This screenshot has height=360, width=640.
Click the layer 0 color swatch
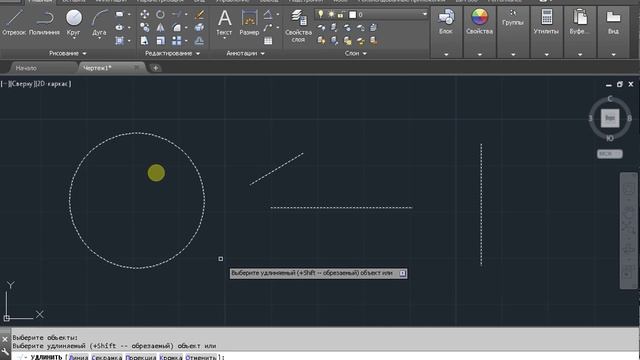353,15
